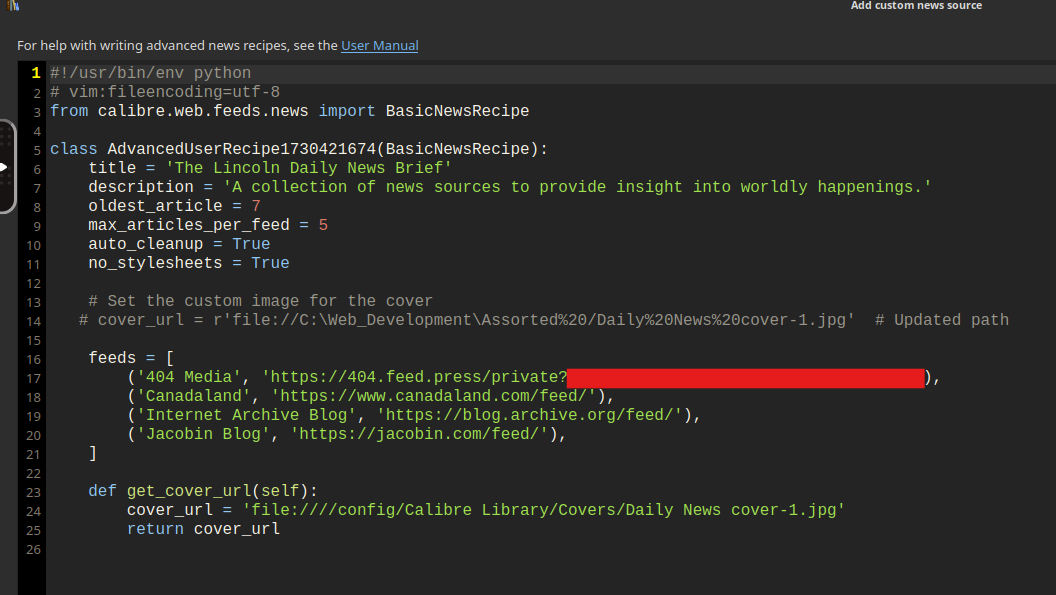Click the '# vim:fileencoding=utf-8' comment

pyautogui.click(x=165, y=92)
